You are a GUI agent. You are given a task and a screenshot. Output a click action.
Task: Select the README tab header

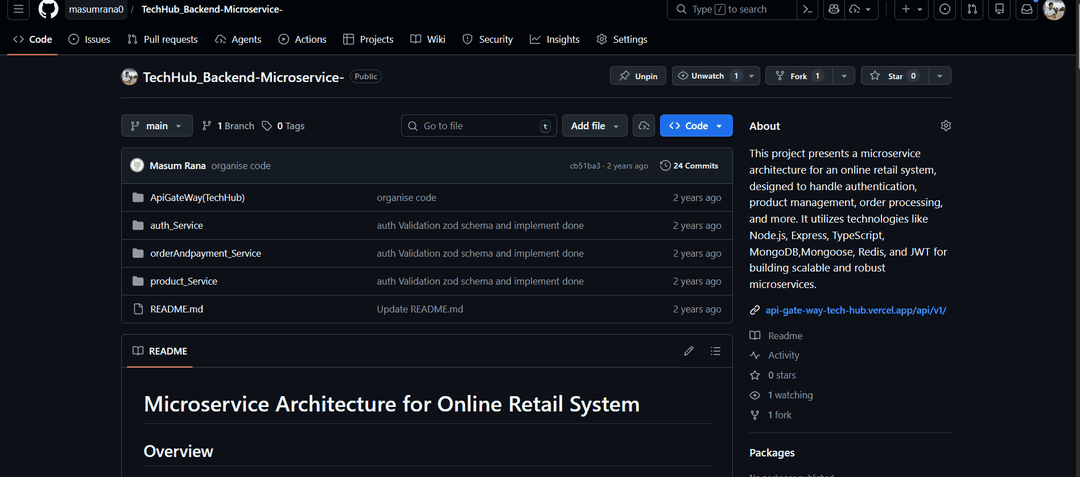tap(160, 351)
